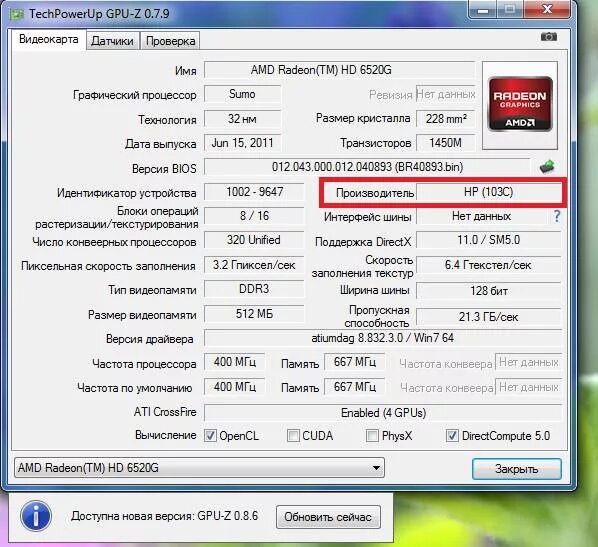The width and height of the screenshot is (598, 547).
Task: Click the HP (103C) manufacturer field
Action: 489,192
